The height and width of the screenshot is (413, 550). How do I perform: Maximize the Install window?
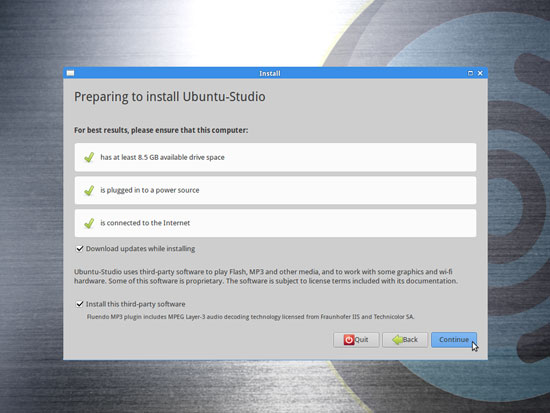pyautogui.click(x=470, y=73)
